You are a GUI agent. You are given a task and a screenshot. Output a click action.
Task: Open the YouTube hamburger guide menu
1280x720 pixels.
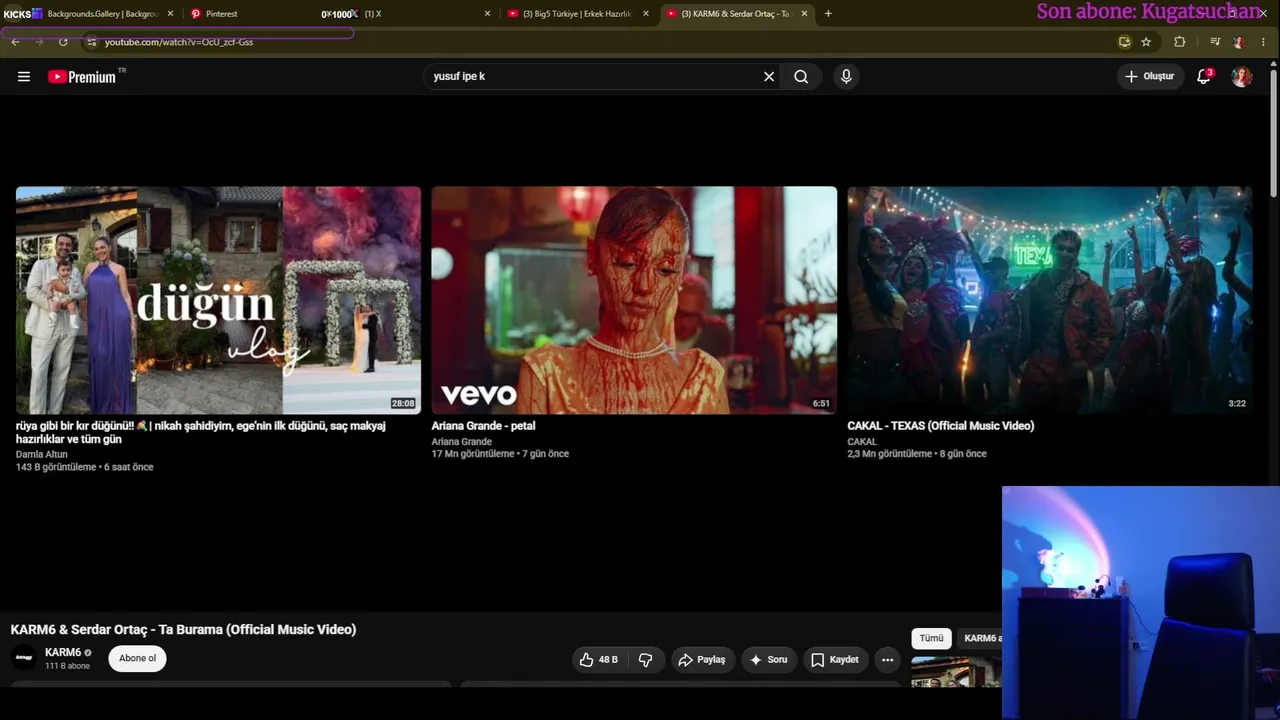tap(24, 77)
